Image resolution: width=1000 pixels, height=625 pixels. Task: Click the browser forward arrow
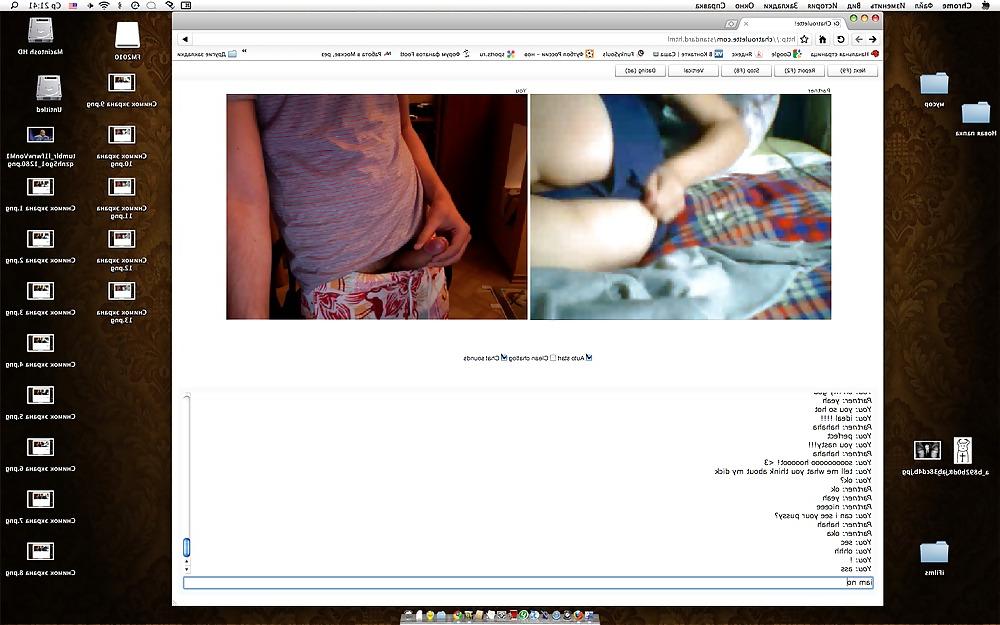point(858,40)
